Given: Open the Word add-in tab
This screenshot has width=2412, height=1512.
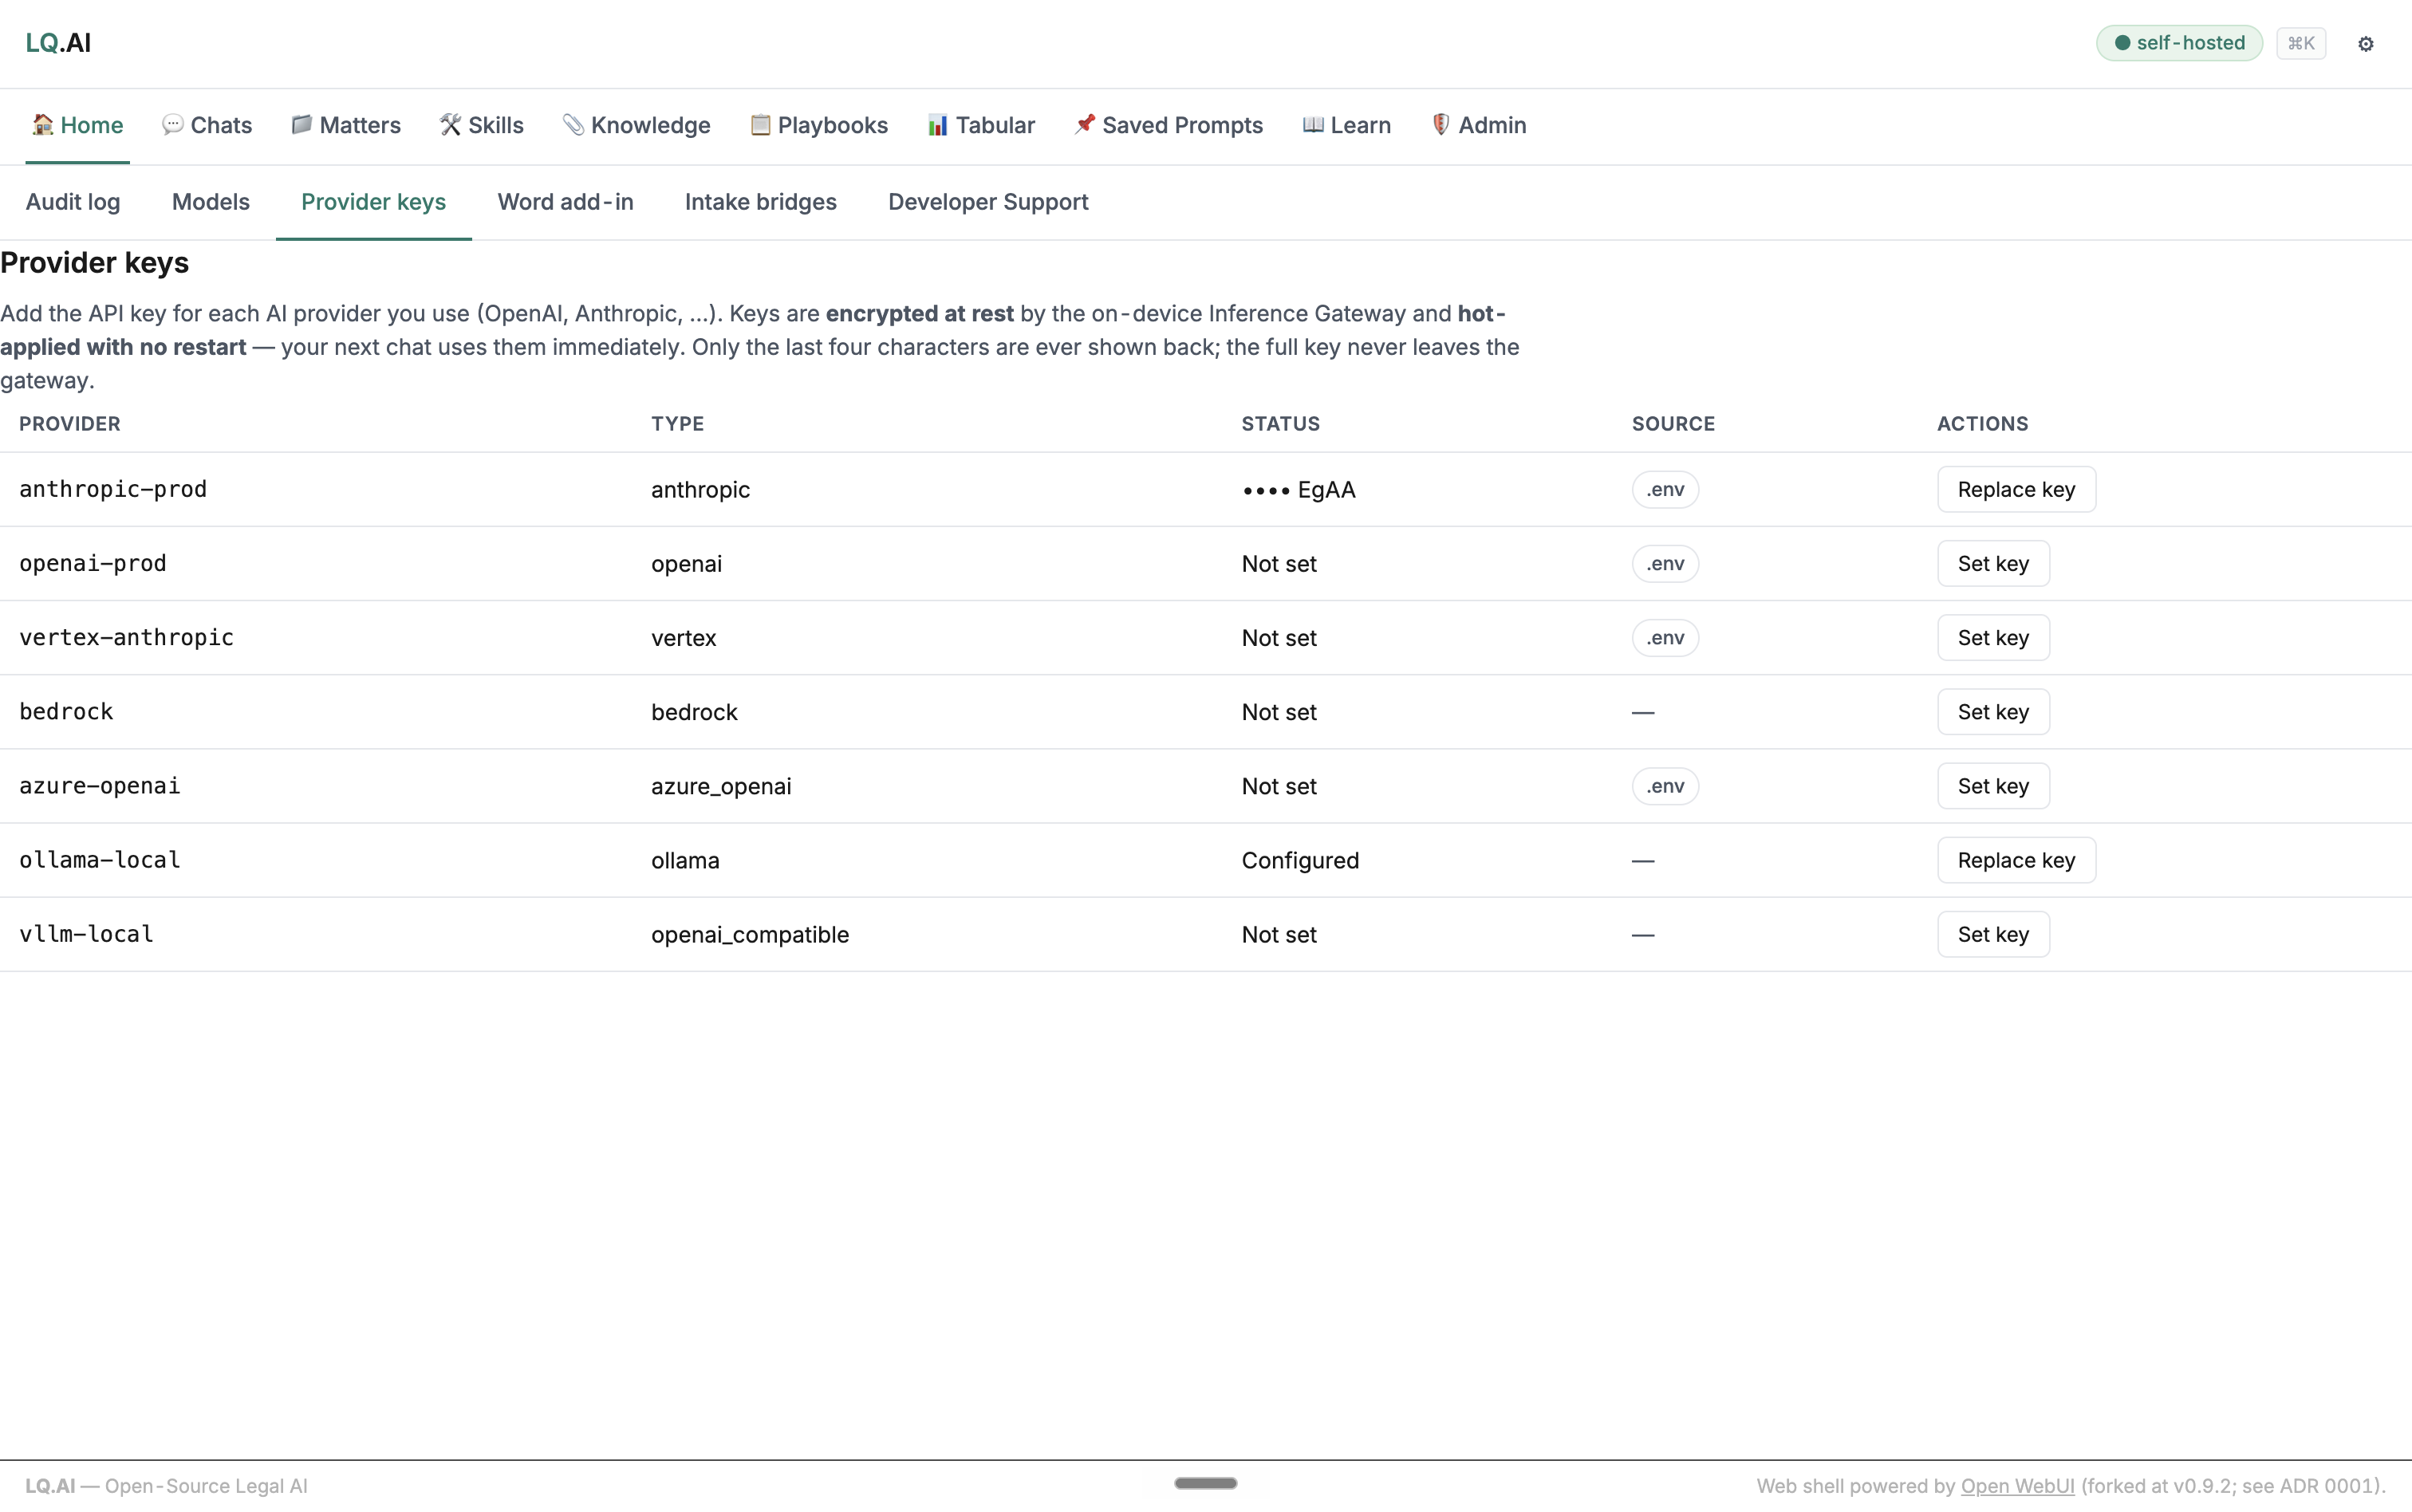Looking at the screenshot, I should pos(565,202).
